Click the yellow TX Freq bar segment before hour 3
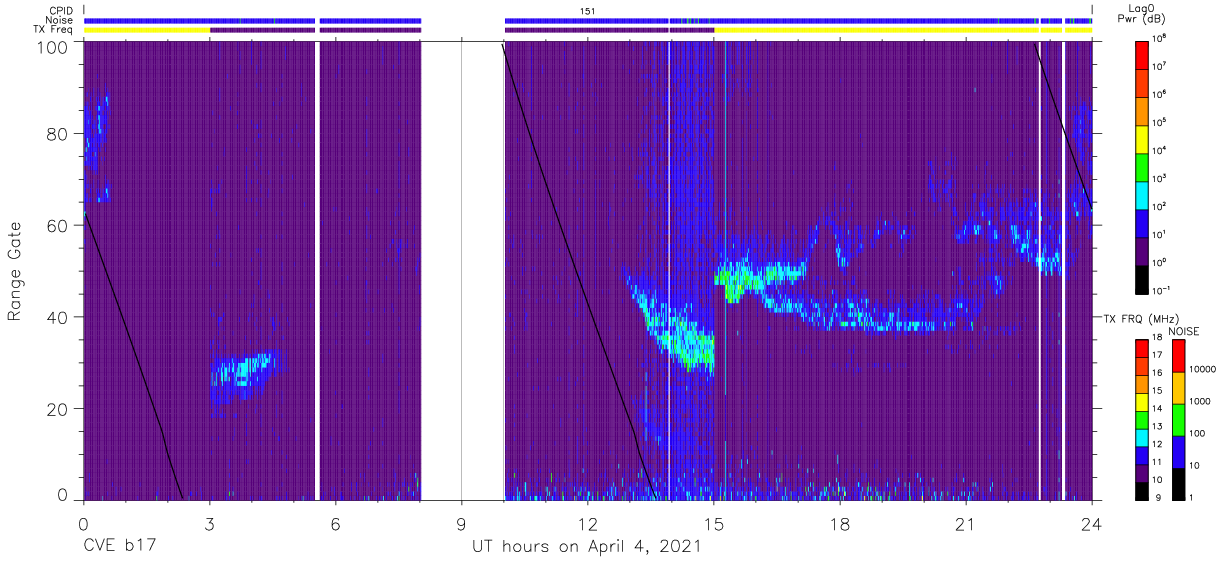 147,30
